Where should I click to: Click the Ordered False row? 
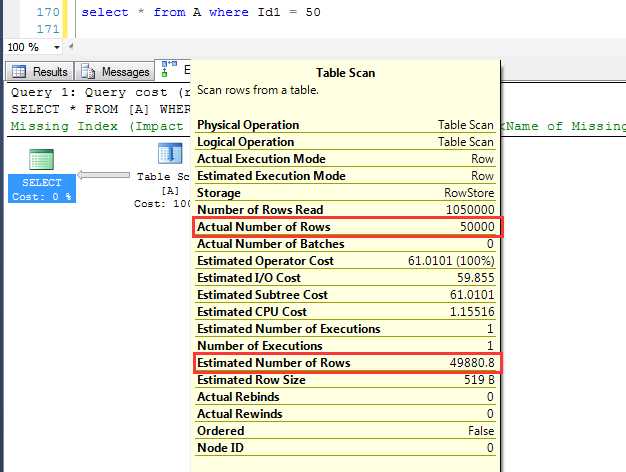345,431
